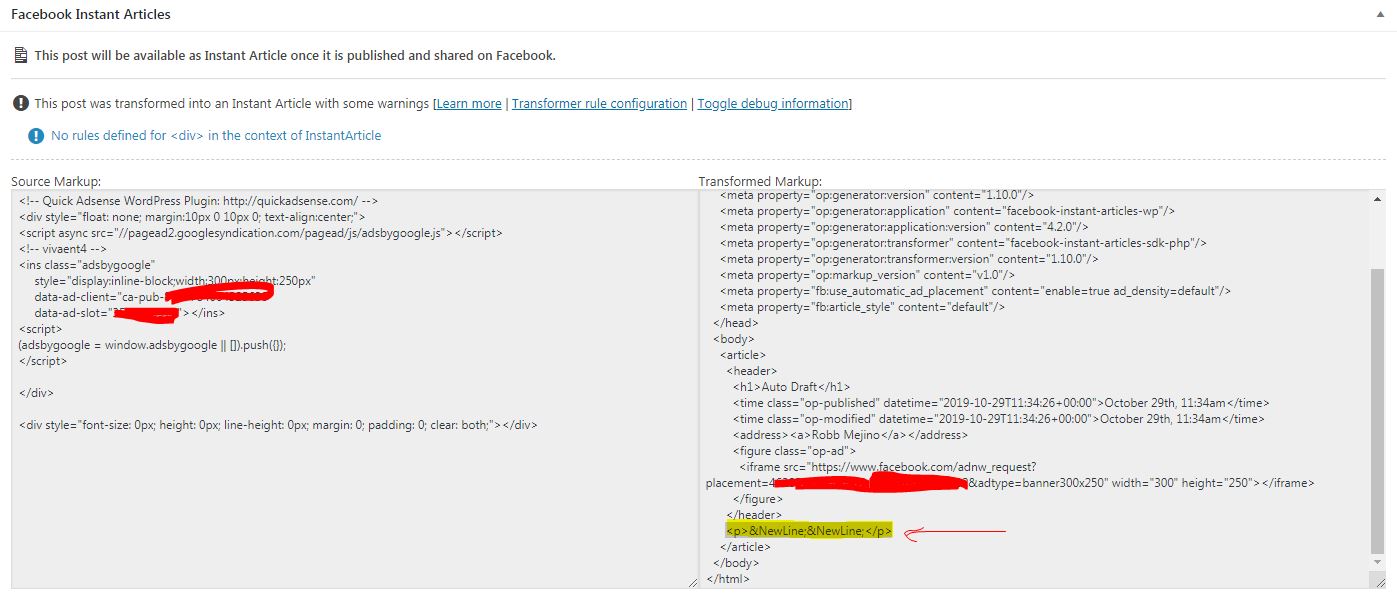Click the 'This post will be available' notice text

click(x=295, y=56)
